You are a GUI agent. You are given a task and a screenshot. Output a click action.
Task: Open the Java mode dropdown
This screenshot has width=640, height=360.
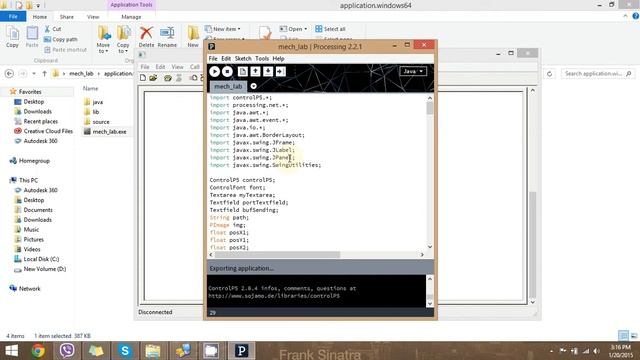pos(413,71)
